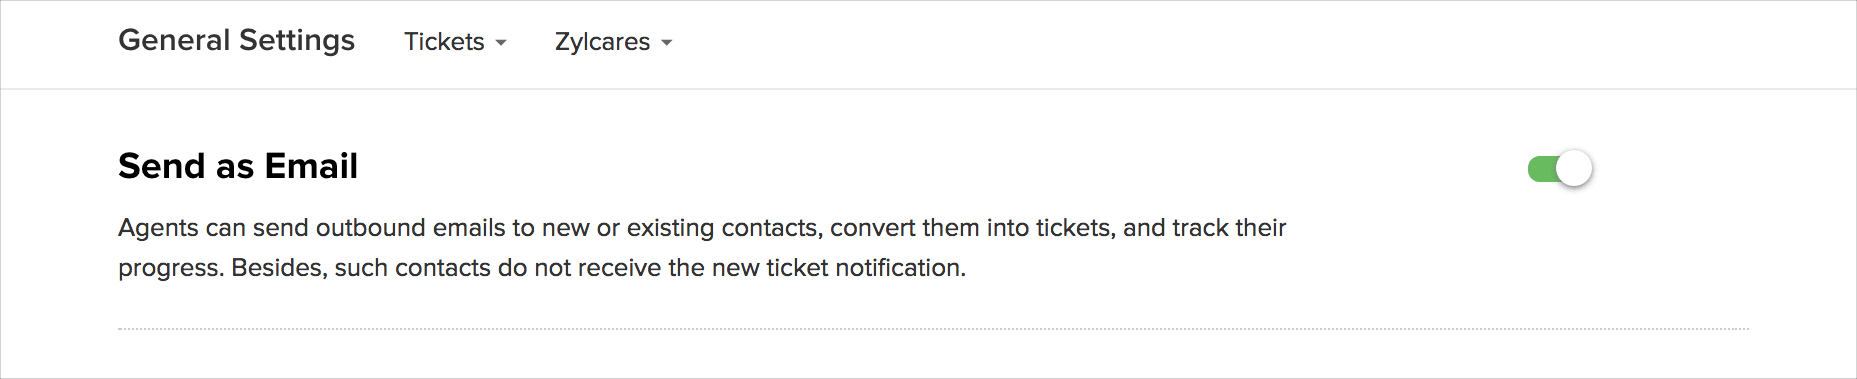
Task: Click the Send as Email heading
Action: (x=238, y=166)
